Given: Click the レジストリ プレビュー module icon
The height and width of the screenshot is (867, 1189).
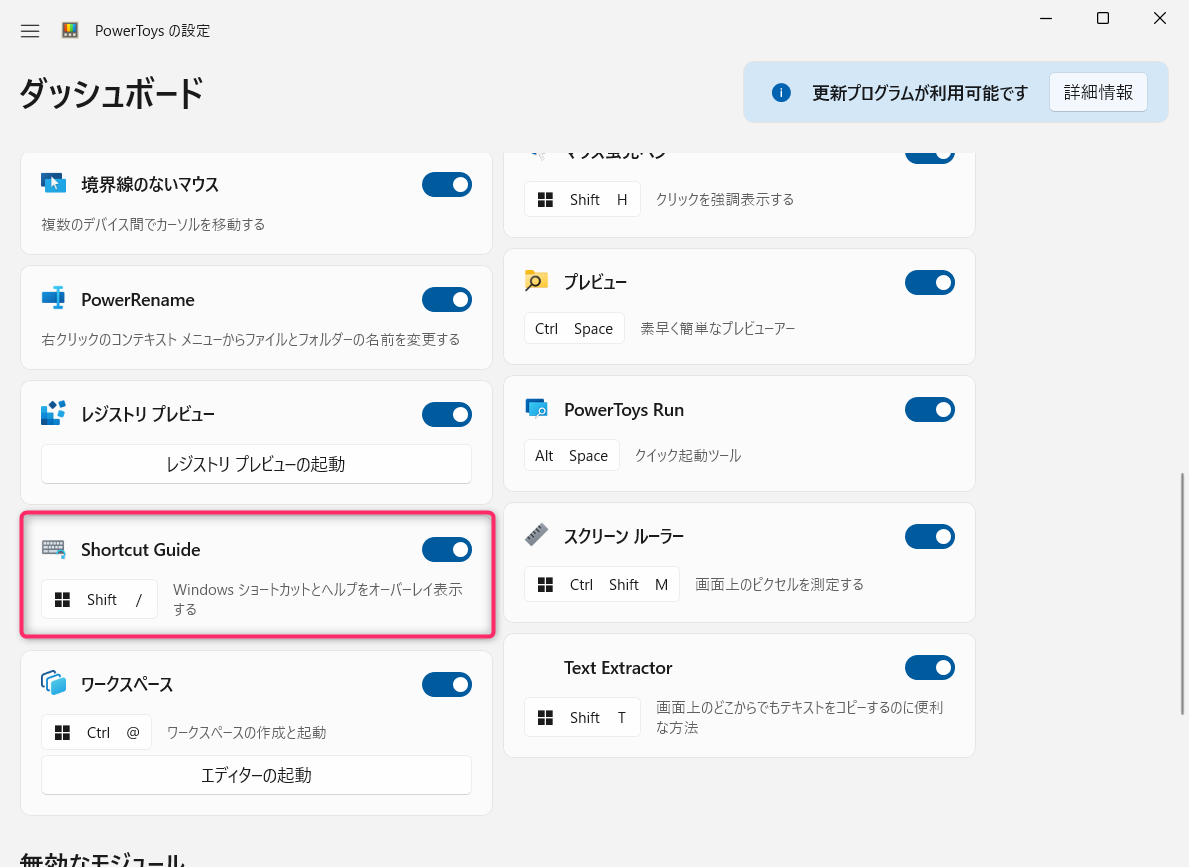Looking at the screenshot, I should (53, 413).
